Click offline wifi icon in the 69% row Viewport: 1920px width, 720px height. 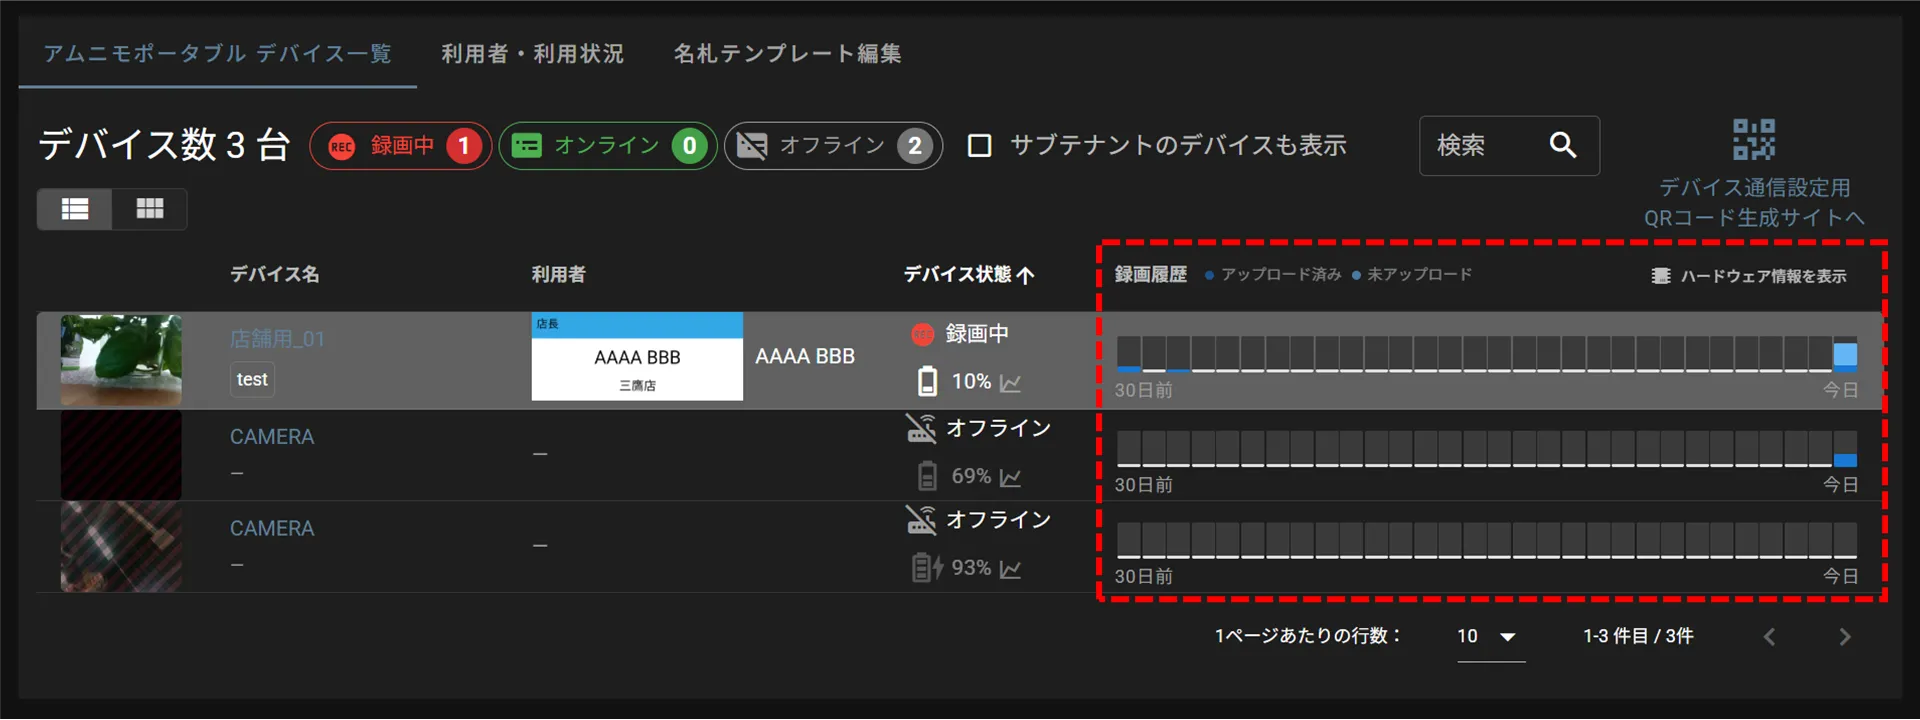pyautogui.click(x=921, y=428)
